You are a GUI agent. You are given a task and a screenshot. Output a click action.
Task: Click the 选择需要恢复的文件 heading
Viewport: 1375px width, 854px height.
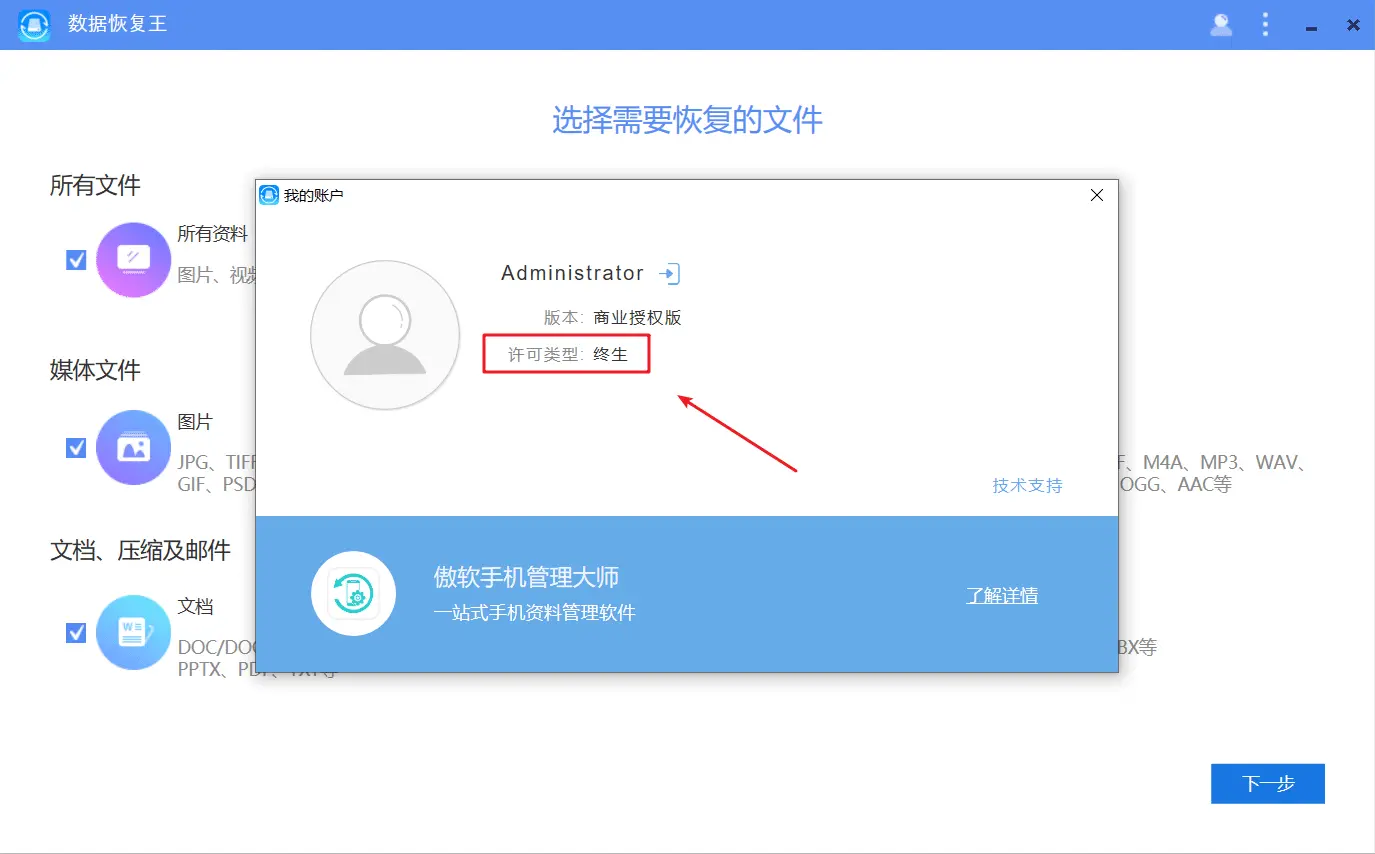tap(688, 121)
